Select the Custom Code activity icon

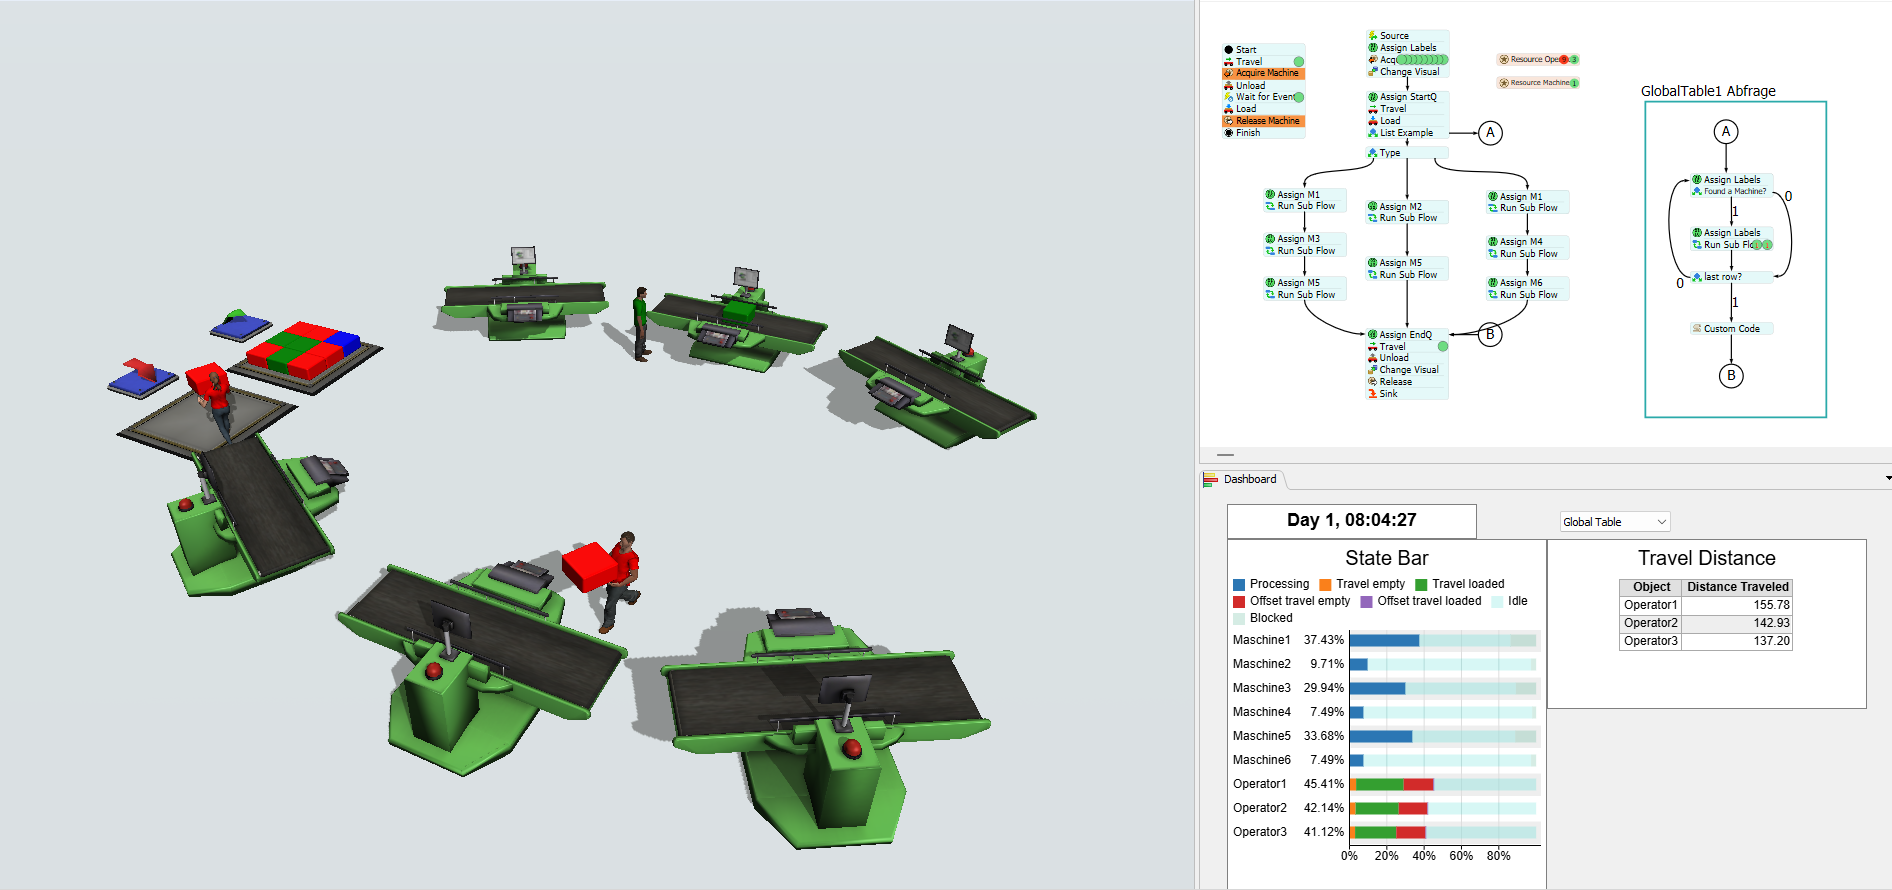[1697, 328]
